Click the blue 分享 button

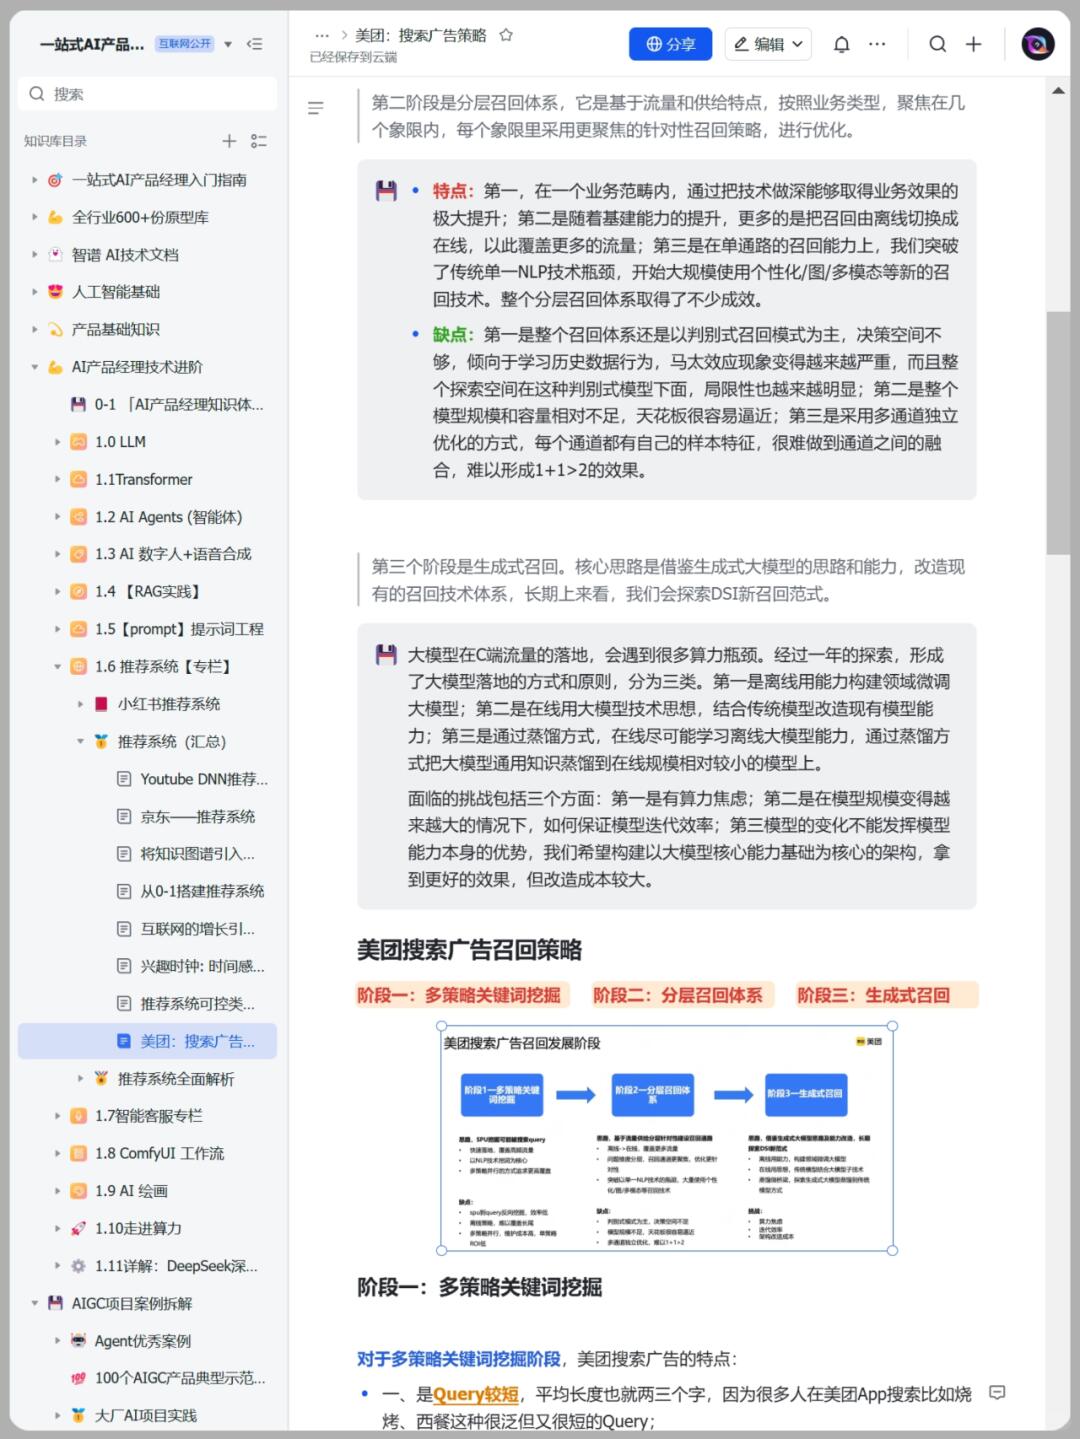pos(670,44)
